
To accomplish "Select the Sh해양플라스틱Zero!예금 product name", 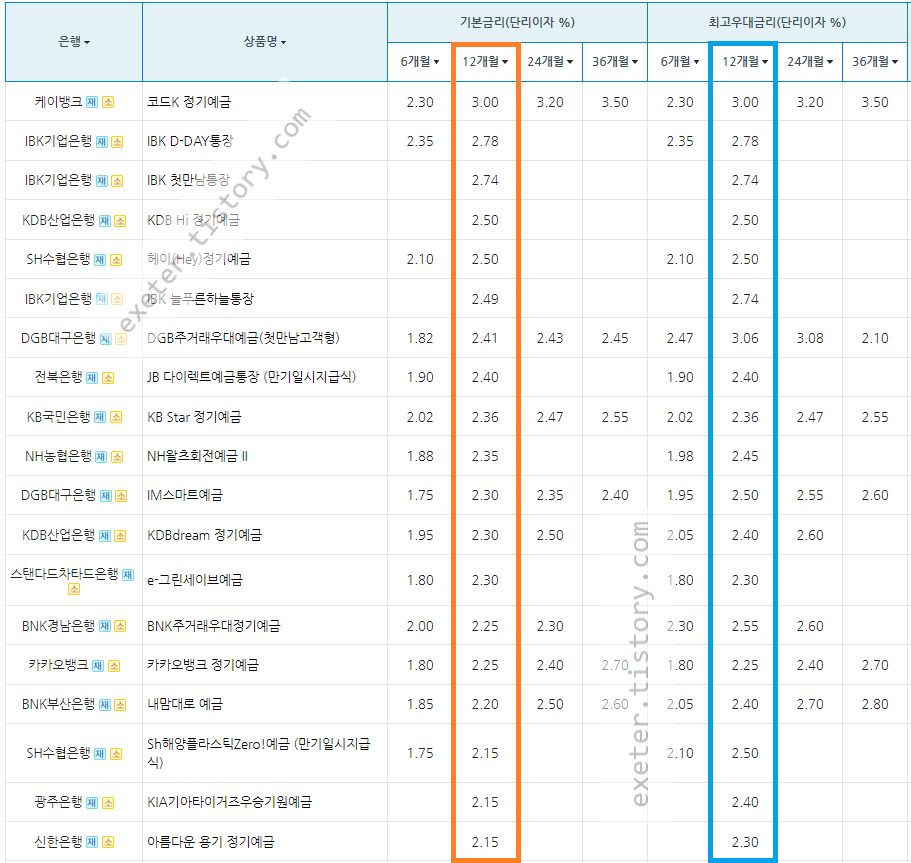I will (x=259, y=753).
